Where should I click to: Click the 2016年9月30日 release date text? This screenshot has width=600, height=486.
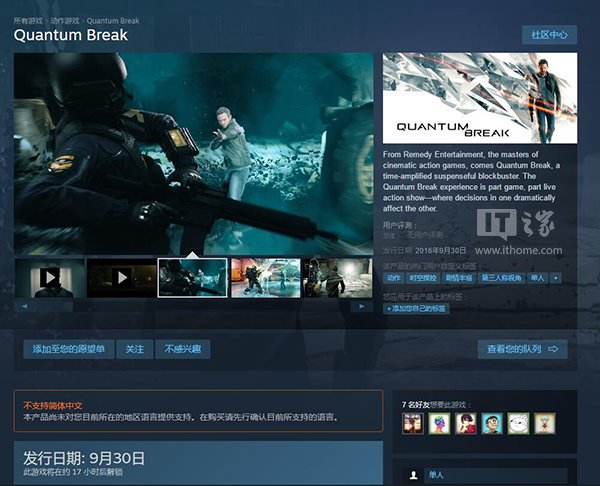441,250
